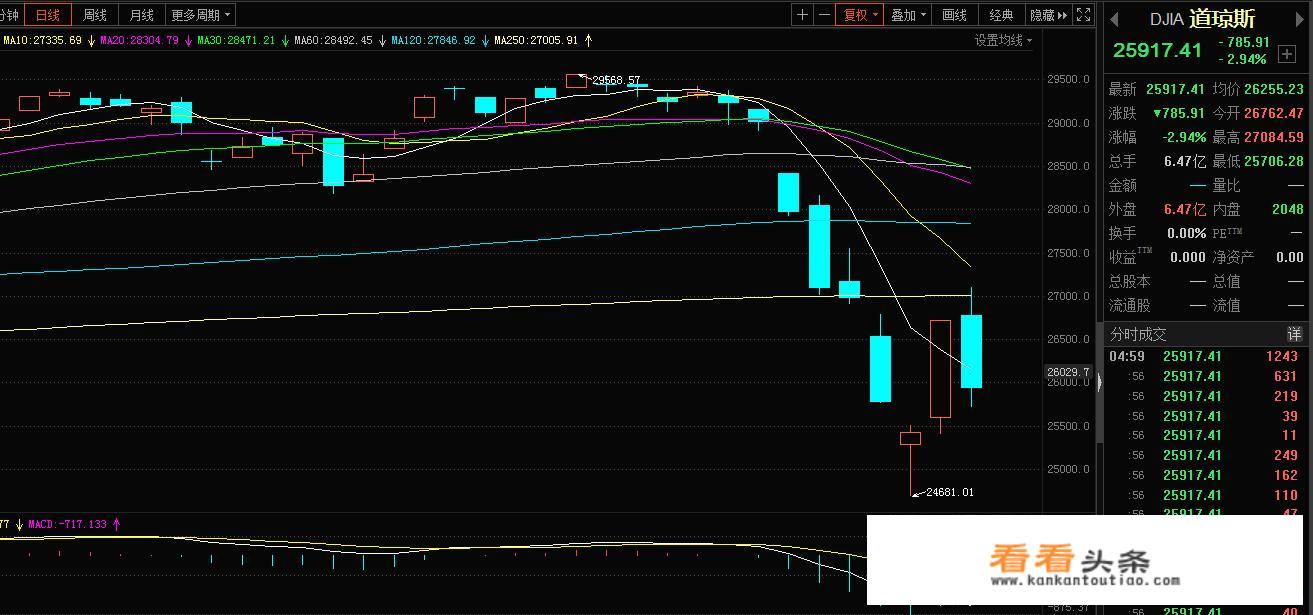Image resolution: width=1313 pixels, height=615 pixels.
Task: Expand 更多周期 period dropdown
Action: tap(201, 15)
